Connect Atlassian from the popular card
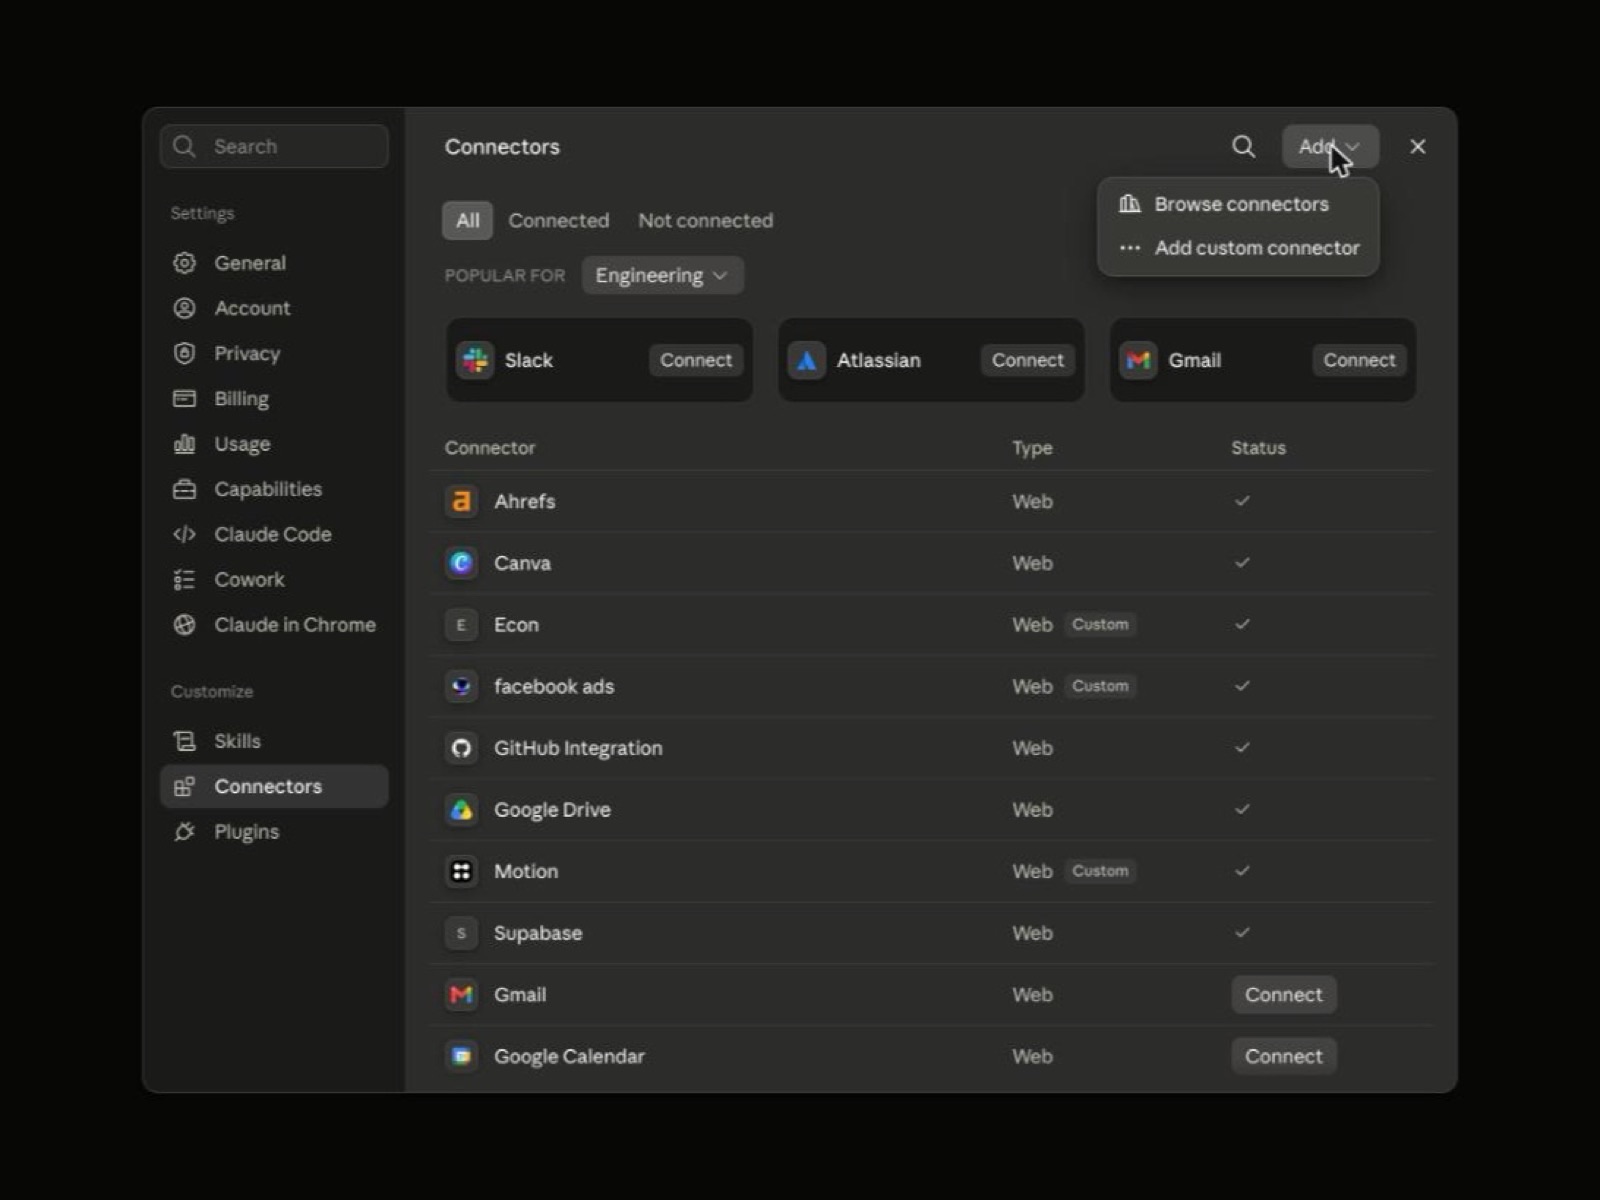Screen dimensions: 1600x1200 pyautogui.click(x=1028, y=360)
